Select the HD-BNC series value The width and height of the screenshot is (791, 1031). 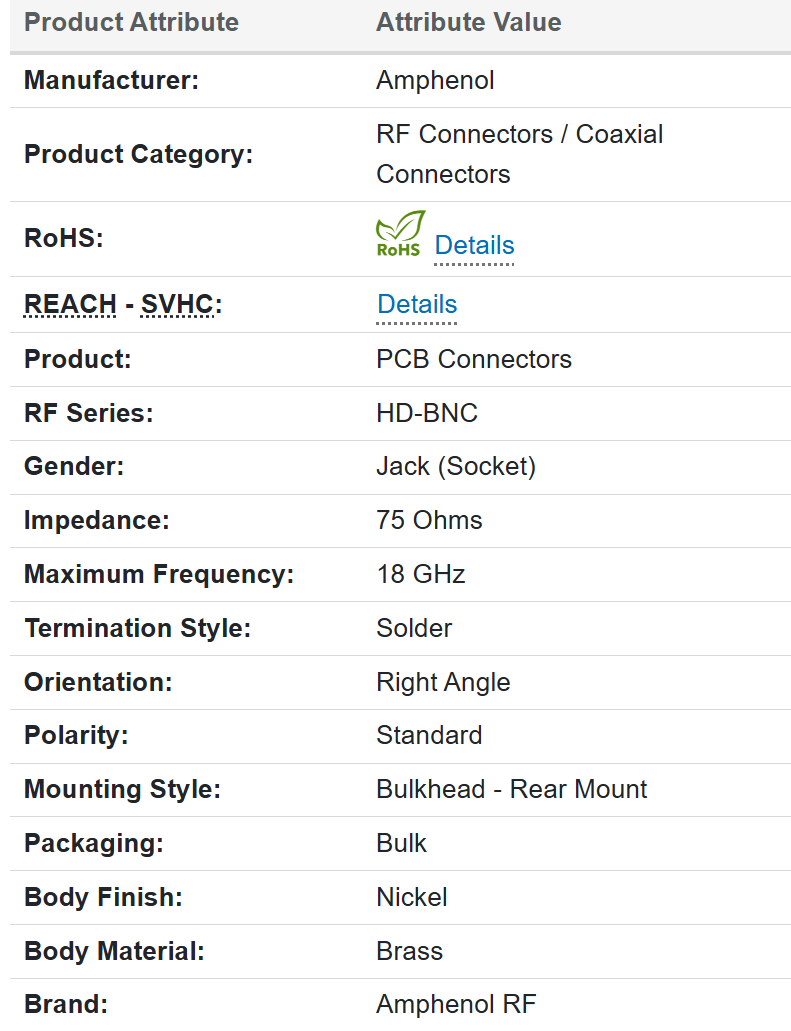427,413
